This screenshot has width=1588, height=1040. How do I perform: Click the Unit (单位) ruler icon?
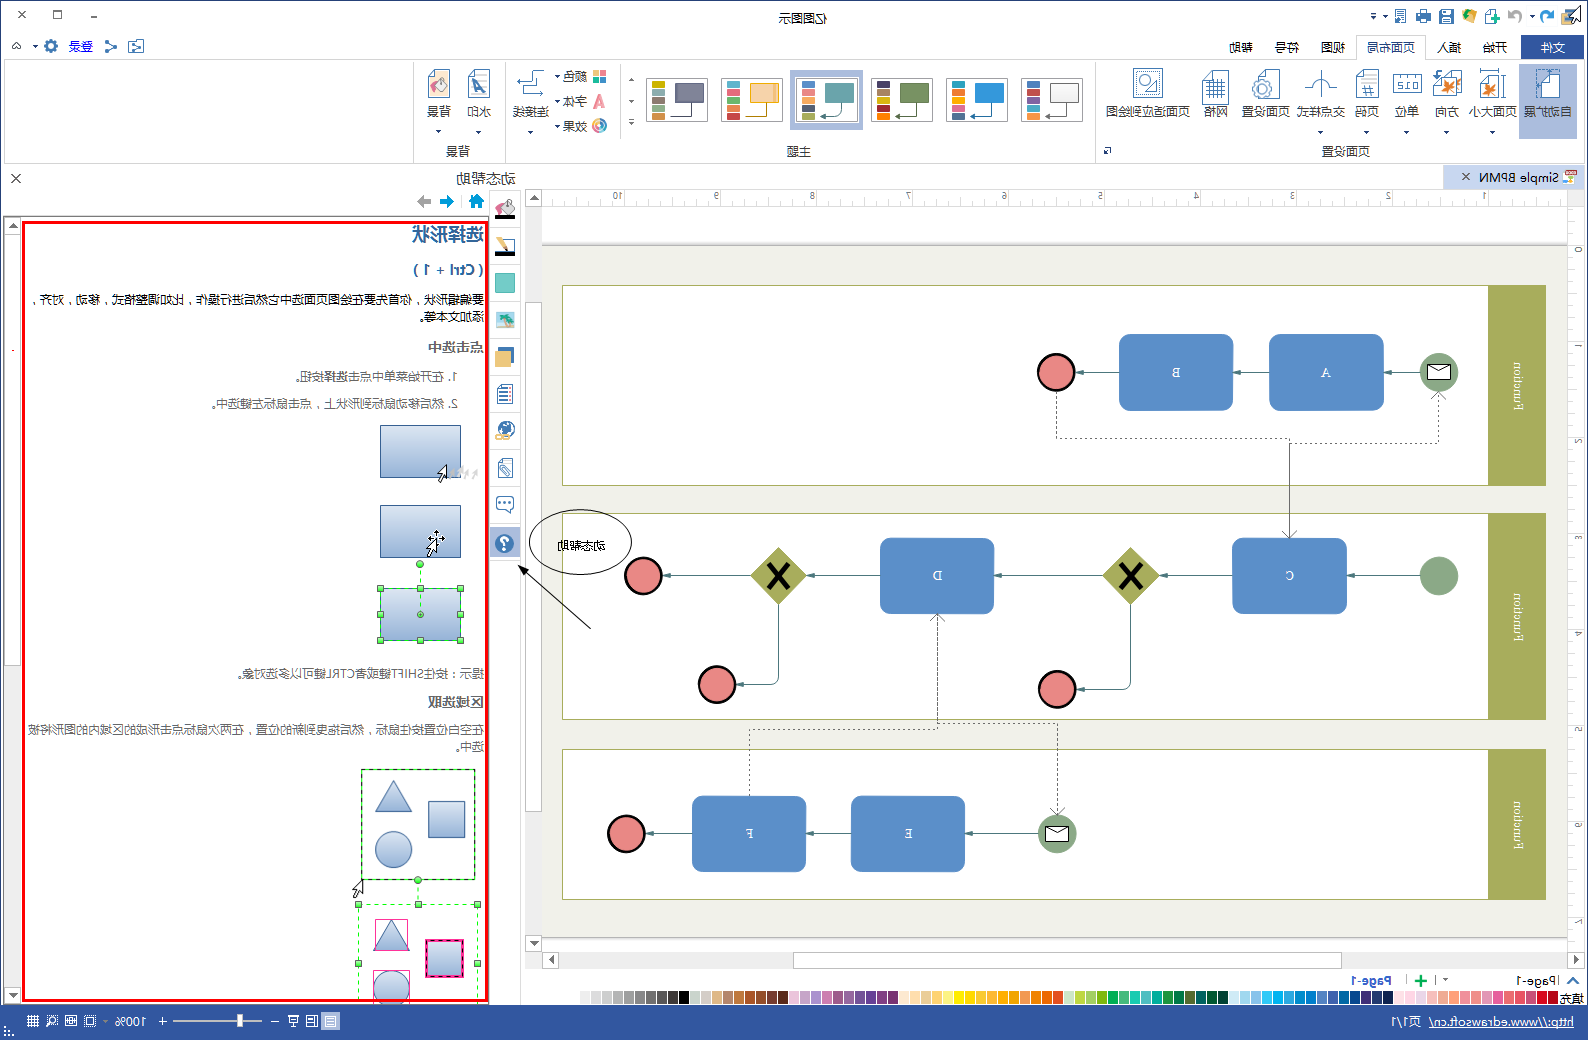tap(1407, 84)
